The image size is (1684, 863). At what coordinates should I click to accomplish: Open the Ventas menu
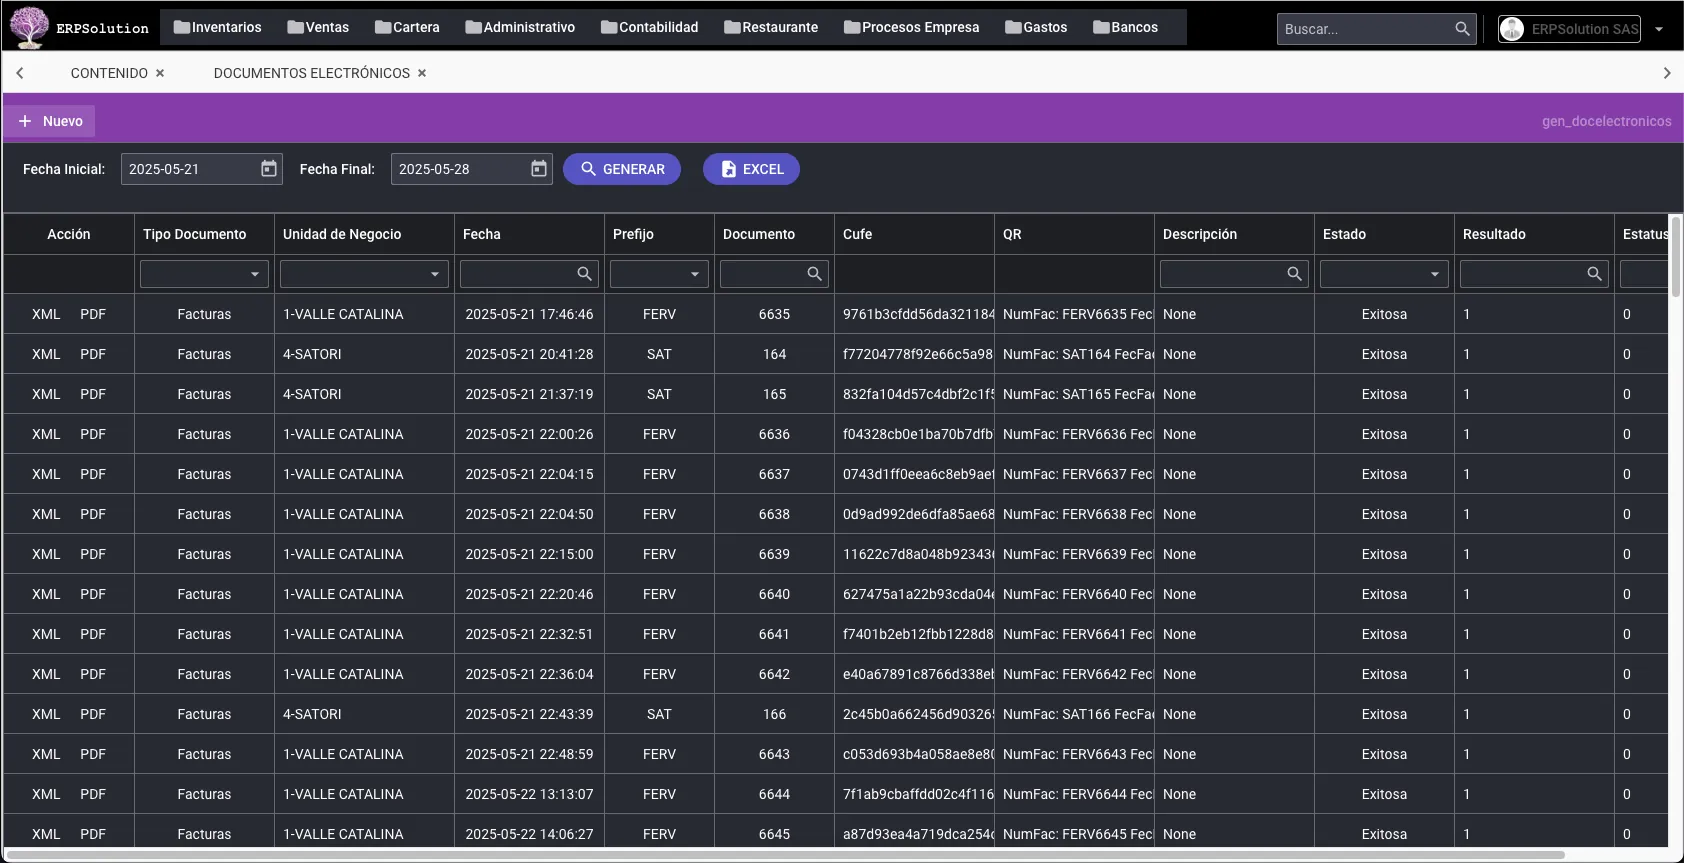(318, 27)
